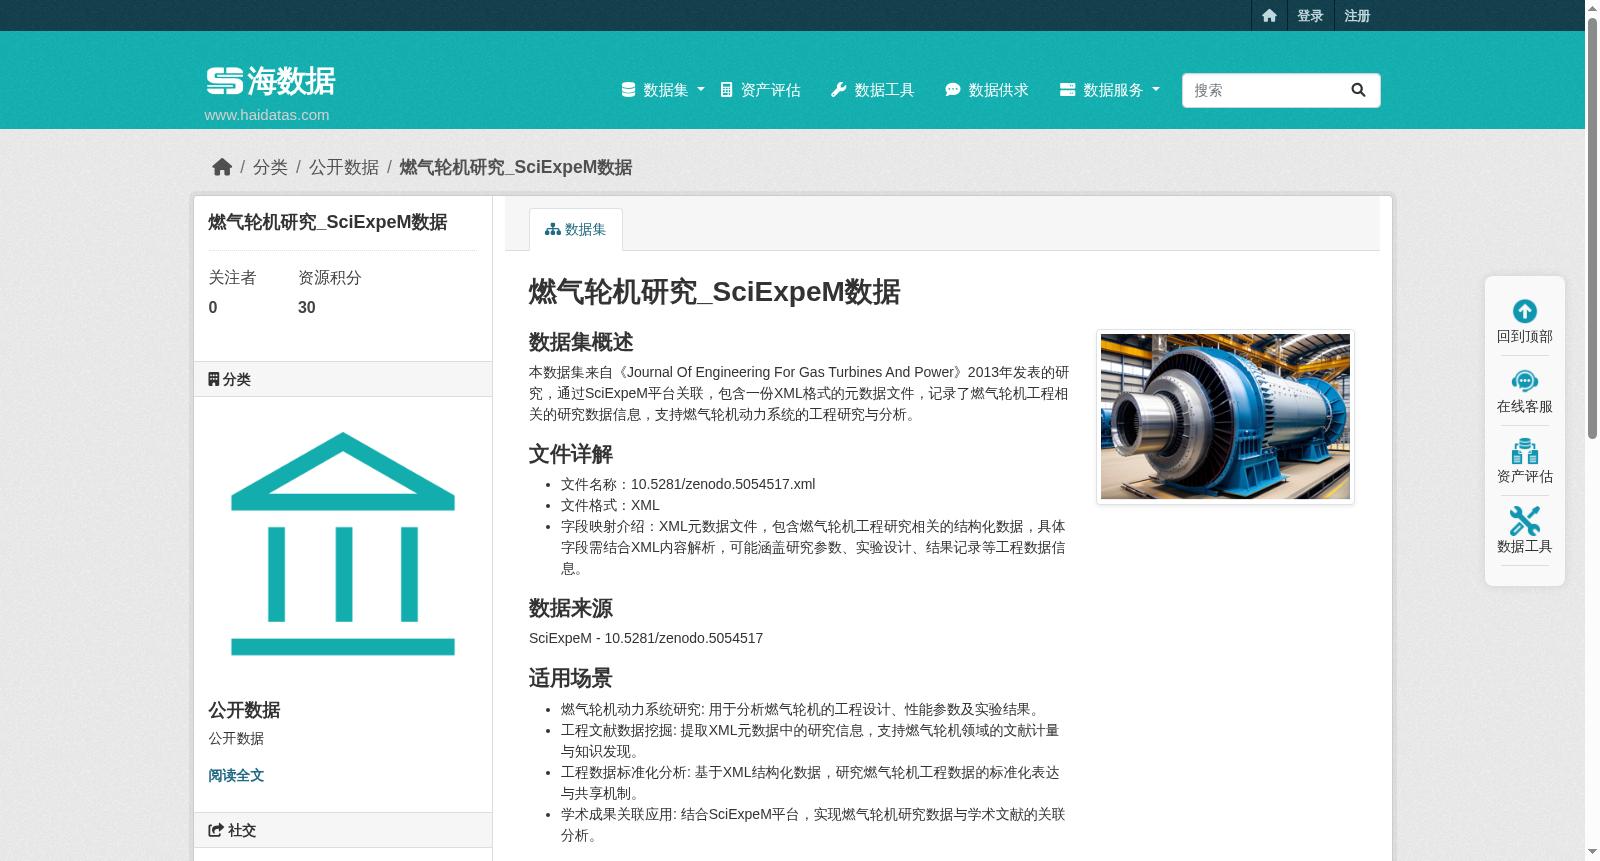This screenshot has height=861, width=1600.
Task: Click the gas turbine dataset thumbnail
Action: click(x=1225, y=417)
